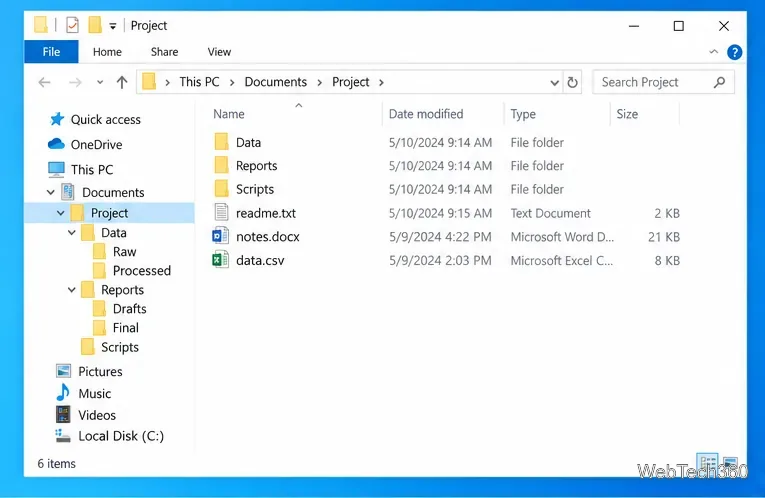
Task: Sort by the Size column header
Action: [627, 114]
